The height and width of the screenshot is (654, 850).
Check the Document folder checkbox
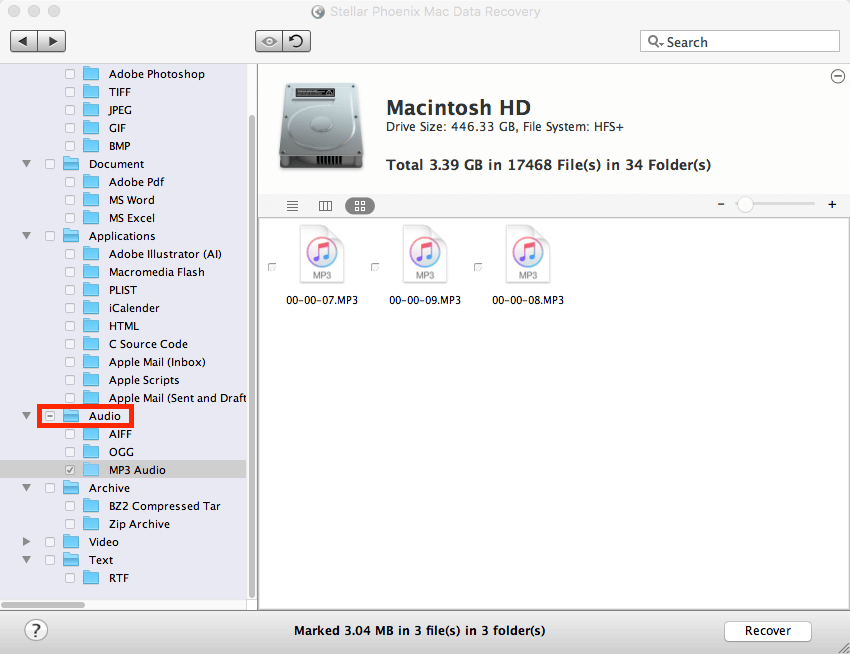pyautogui.click(x=50, y=164)
